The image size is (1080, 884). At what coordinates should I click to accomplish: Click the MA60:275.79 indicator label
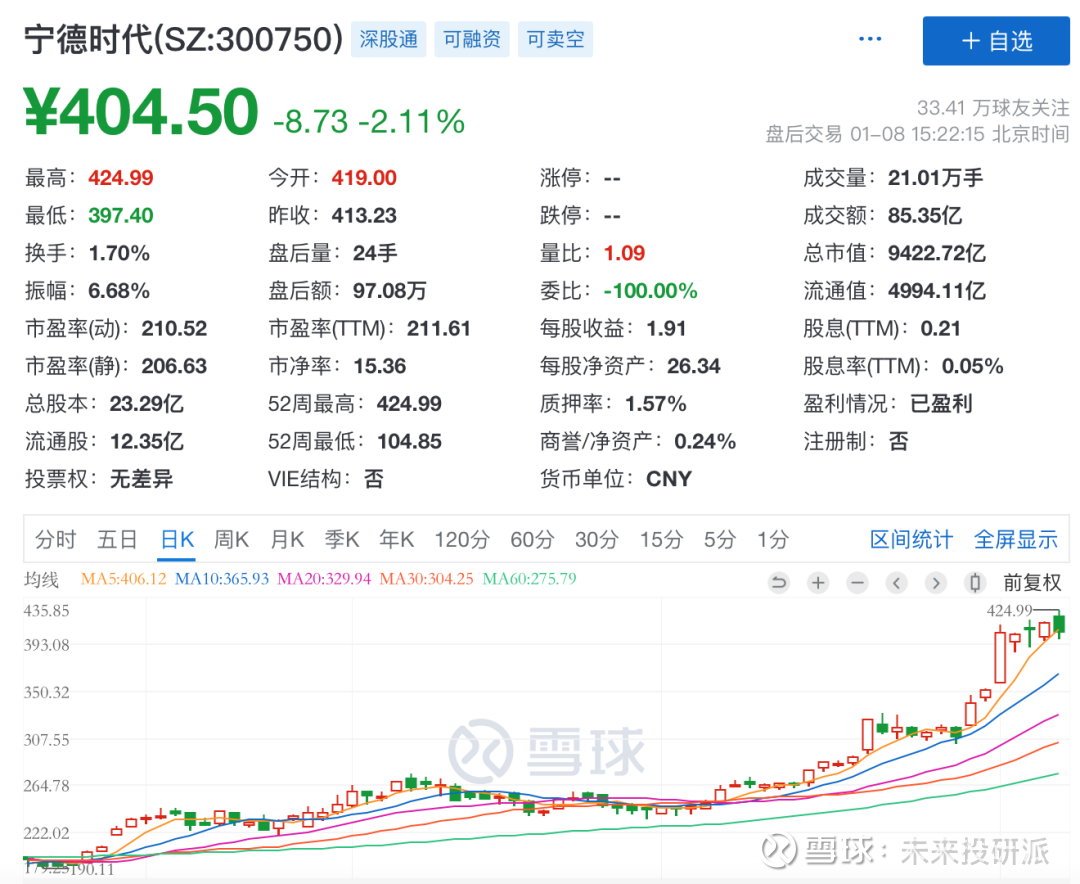click(530, 579)
